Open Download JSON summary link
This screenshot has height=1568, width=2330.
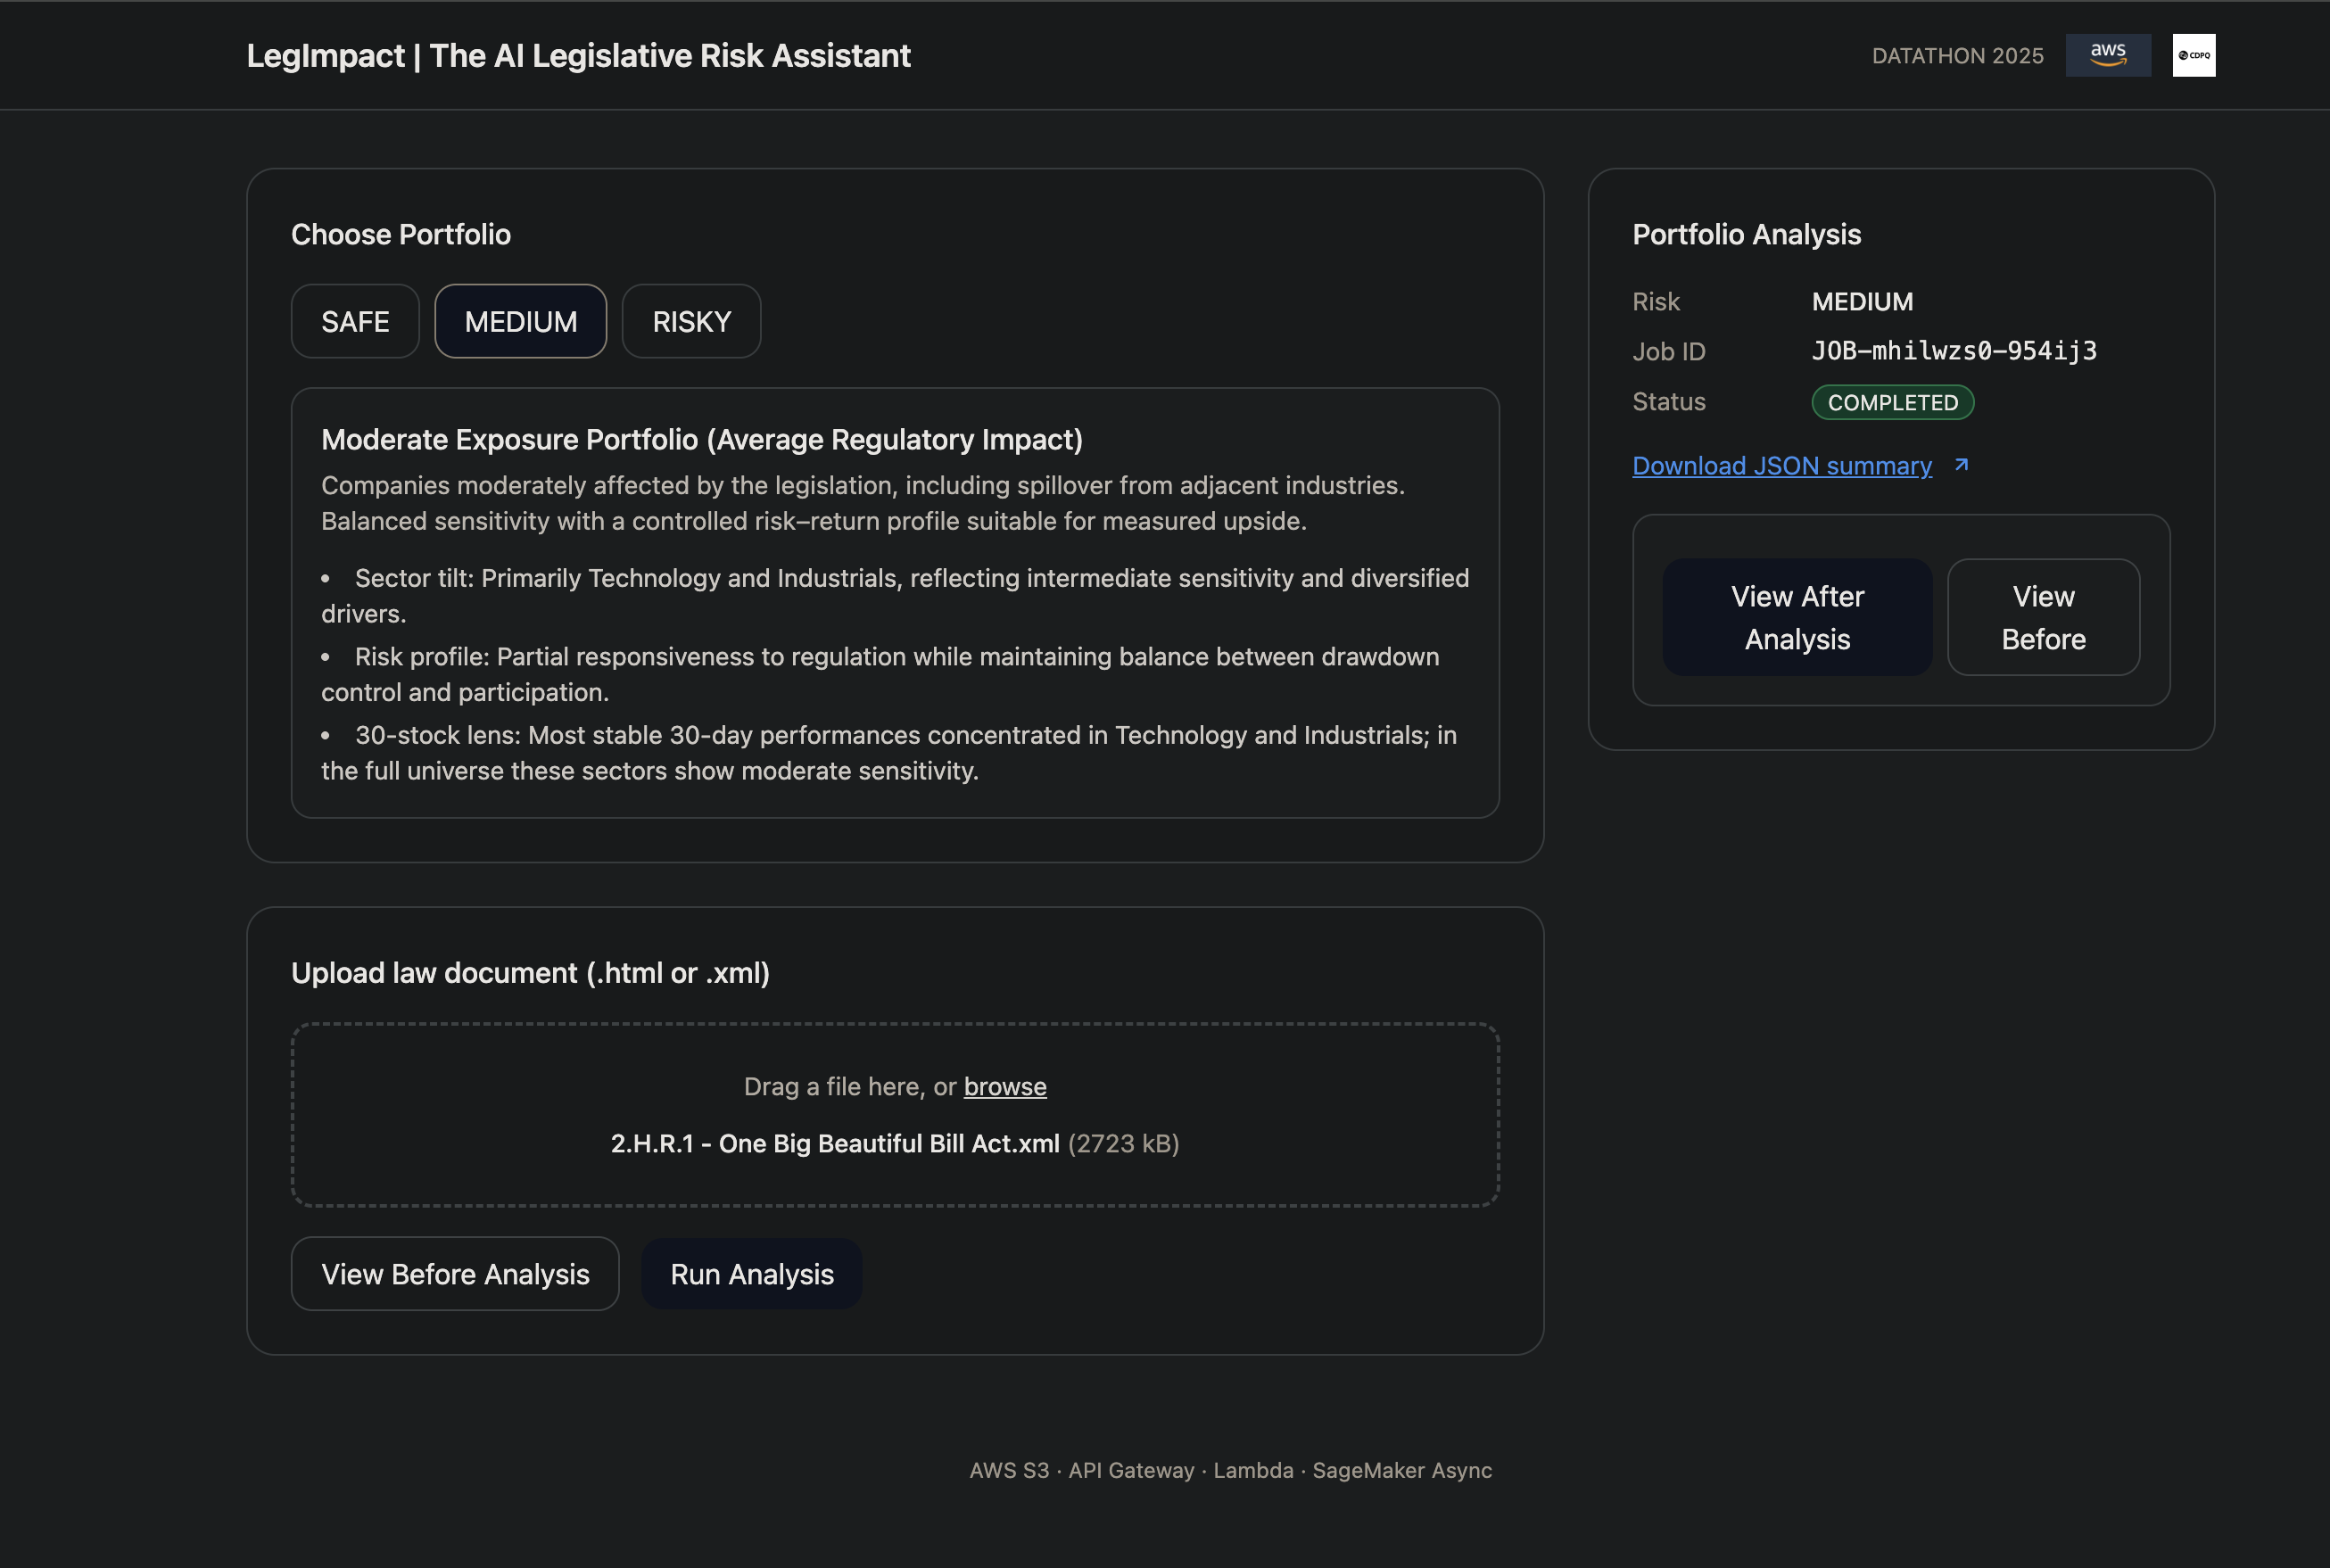(1781, 466)
